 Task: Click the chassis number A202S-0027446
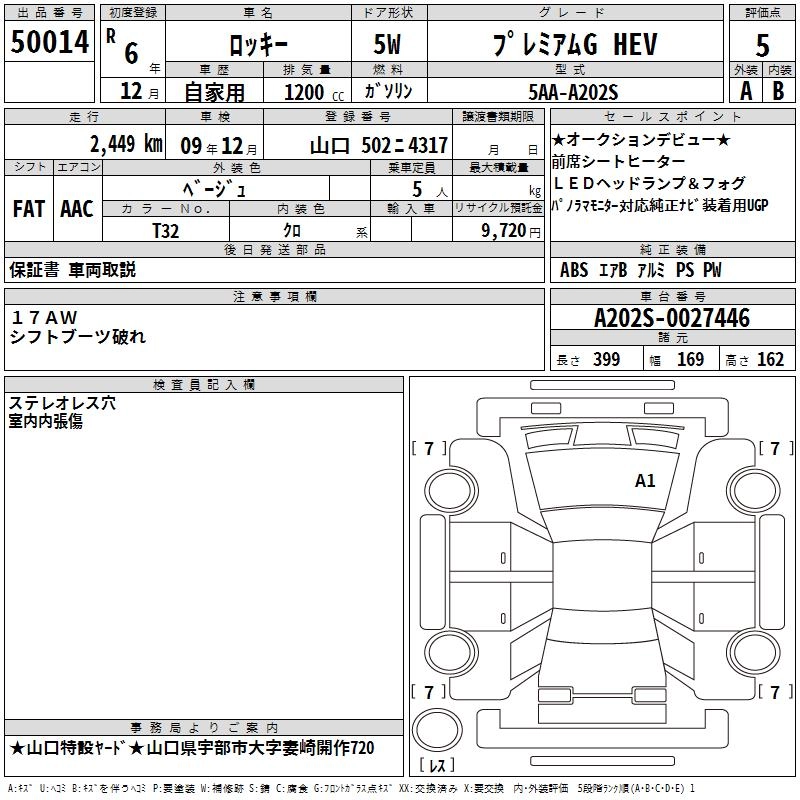tap(671, 319)
